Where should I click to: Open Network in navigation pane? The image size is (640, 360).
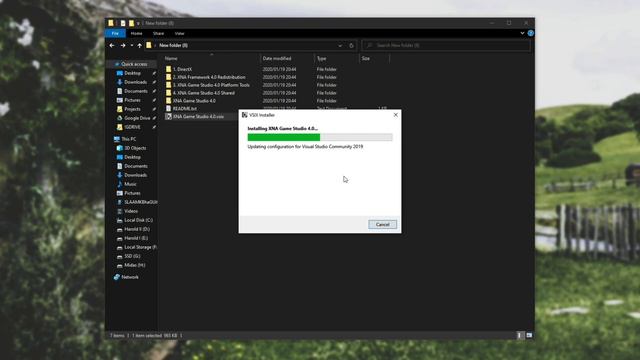(130, 277)
